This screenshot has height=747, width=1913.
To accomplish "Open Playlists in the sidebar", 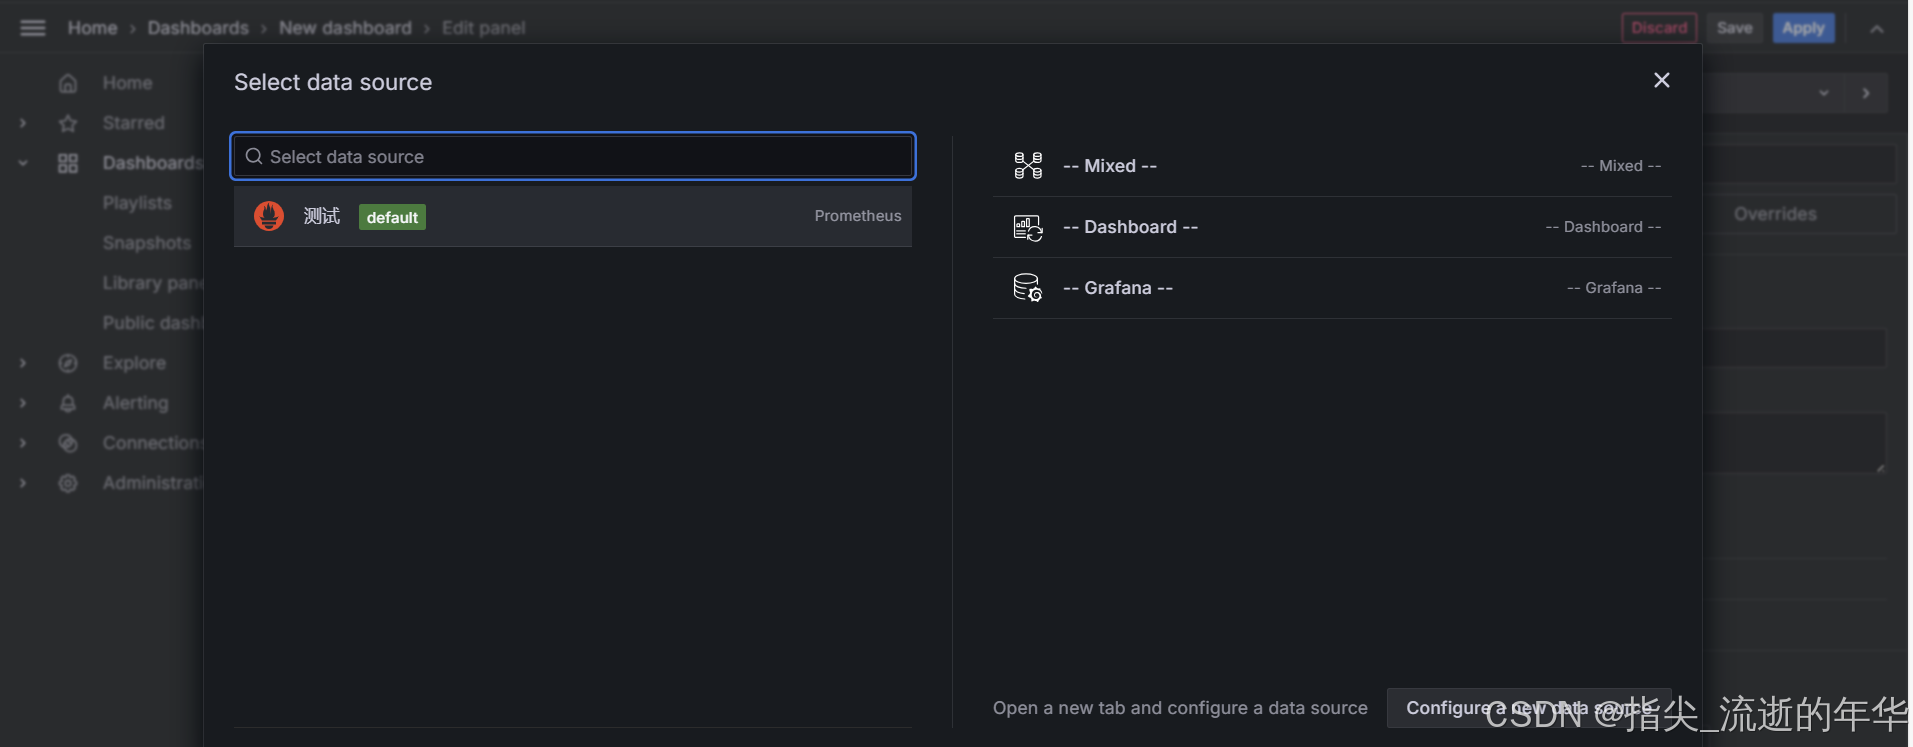I will tap(137, 203).
